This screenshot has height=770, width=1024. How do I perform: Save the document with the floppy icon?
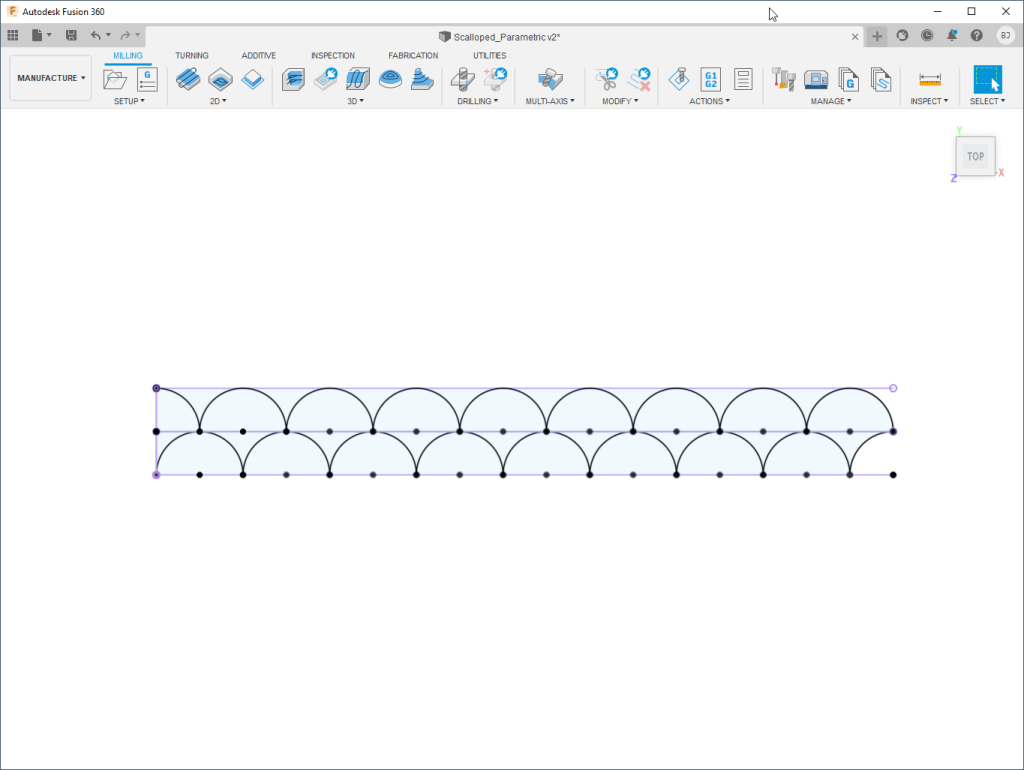71,35
